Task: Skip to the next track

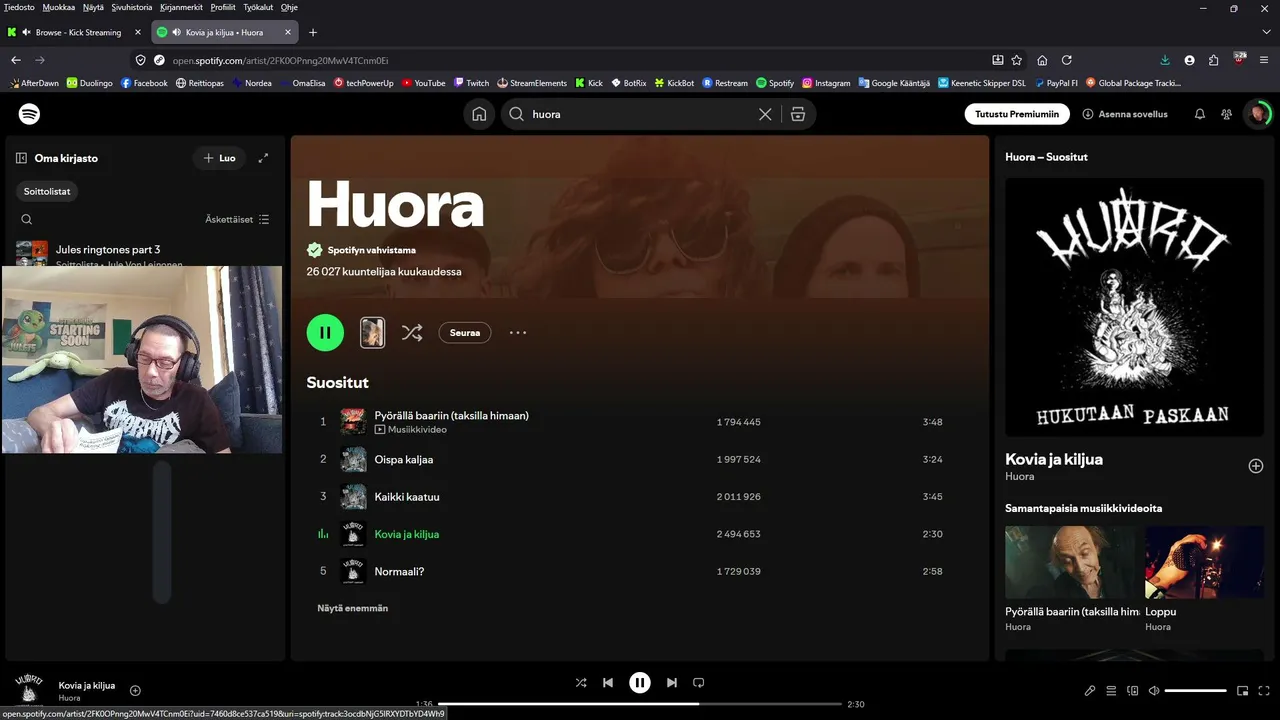Action: coord(672,683)
